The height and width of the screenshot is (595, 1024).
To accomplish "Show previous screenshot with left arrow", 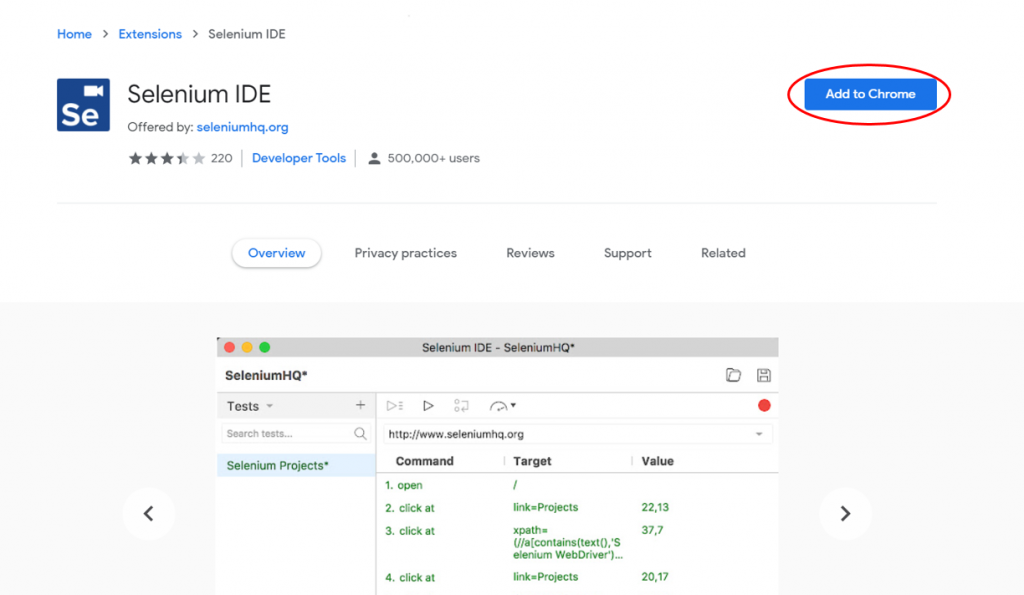I will pyautogui.click(x=149, y=513).
